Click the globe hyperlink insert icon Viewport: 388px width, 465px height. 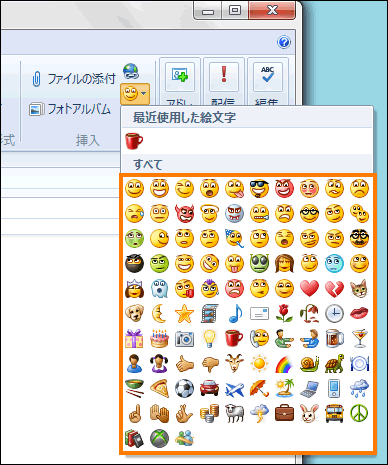coord(131,71)
